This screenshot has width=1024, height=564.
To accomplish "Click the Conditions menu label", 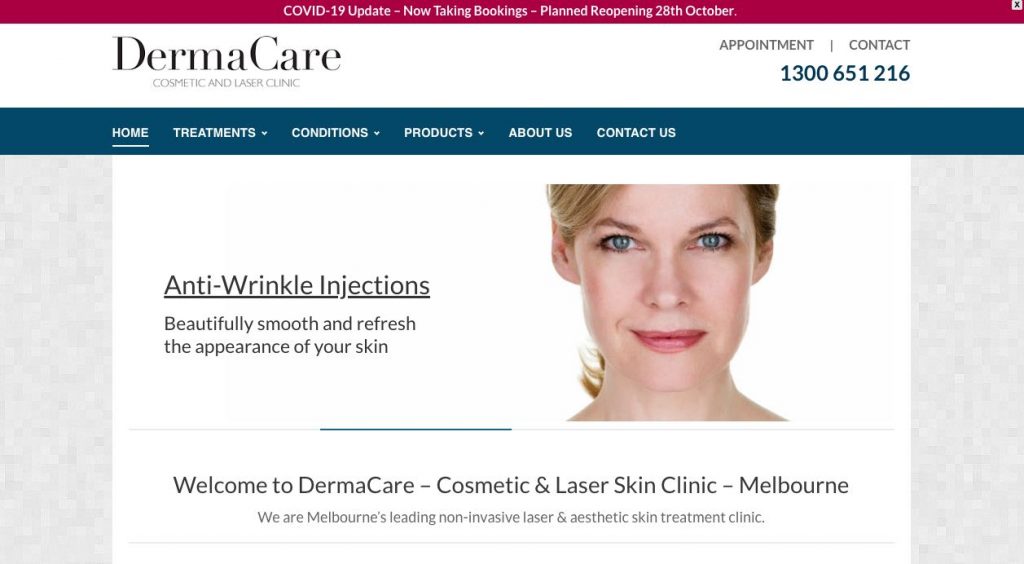I will pos(330,133).
